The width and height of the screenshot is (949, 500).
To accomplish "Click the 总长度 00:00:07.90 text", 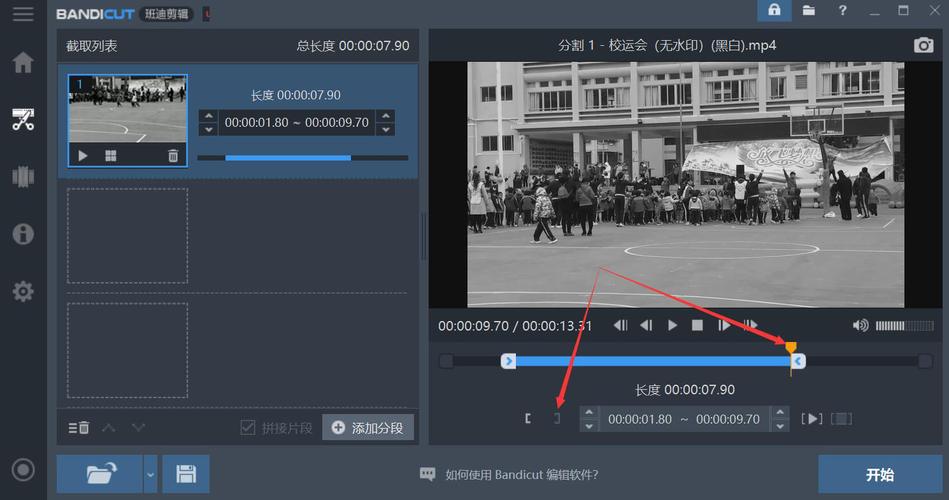I will pyautogui.click(x=353, y=45).
